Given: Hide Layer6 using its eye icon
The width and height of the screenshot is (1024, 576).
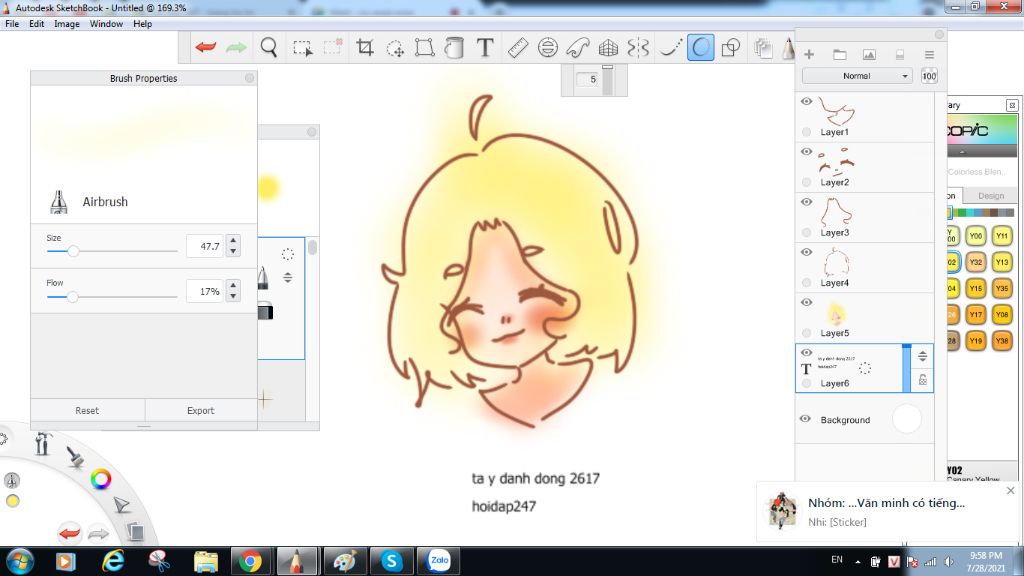Looking at the screenshot, I should 807,353.
